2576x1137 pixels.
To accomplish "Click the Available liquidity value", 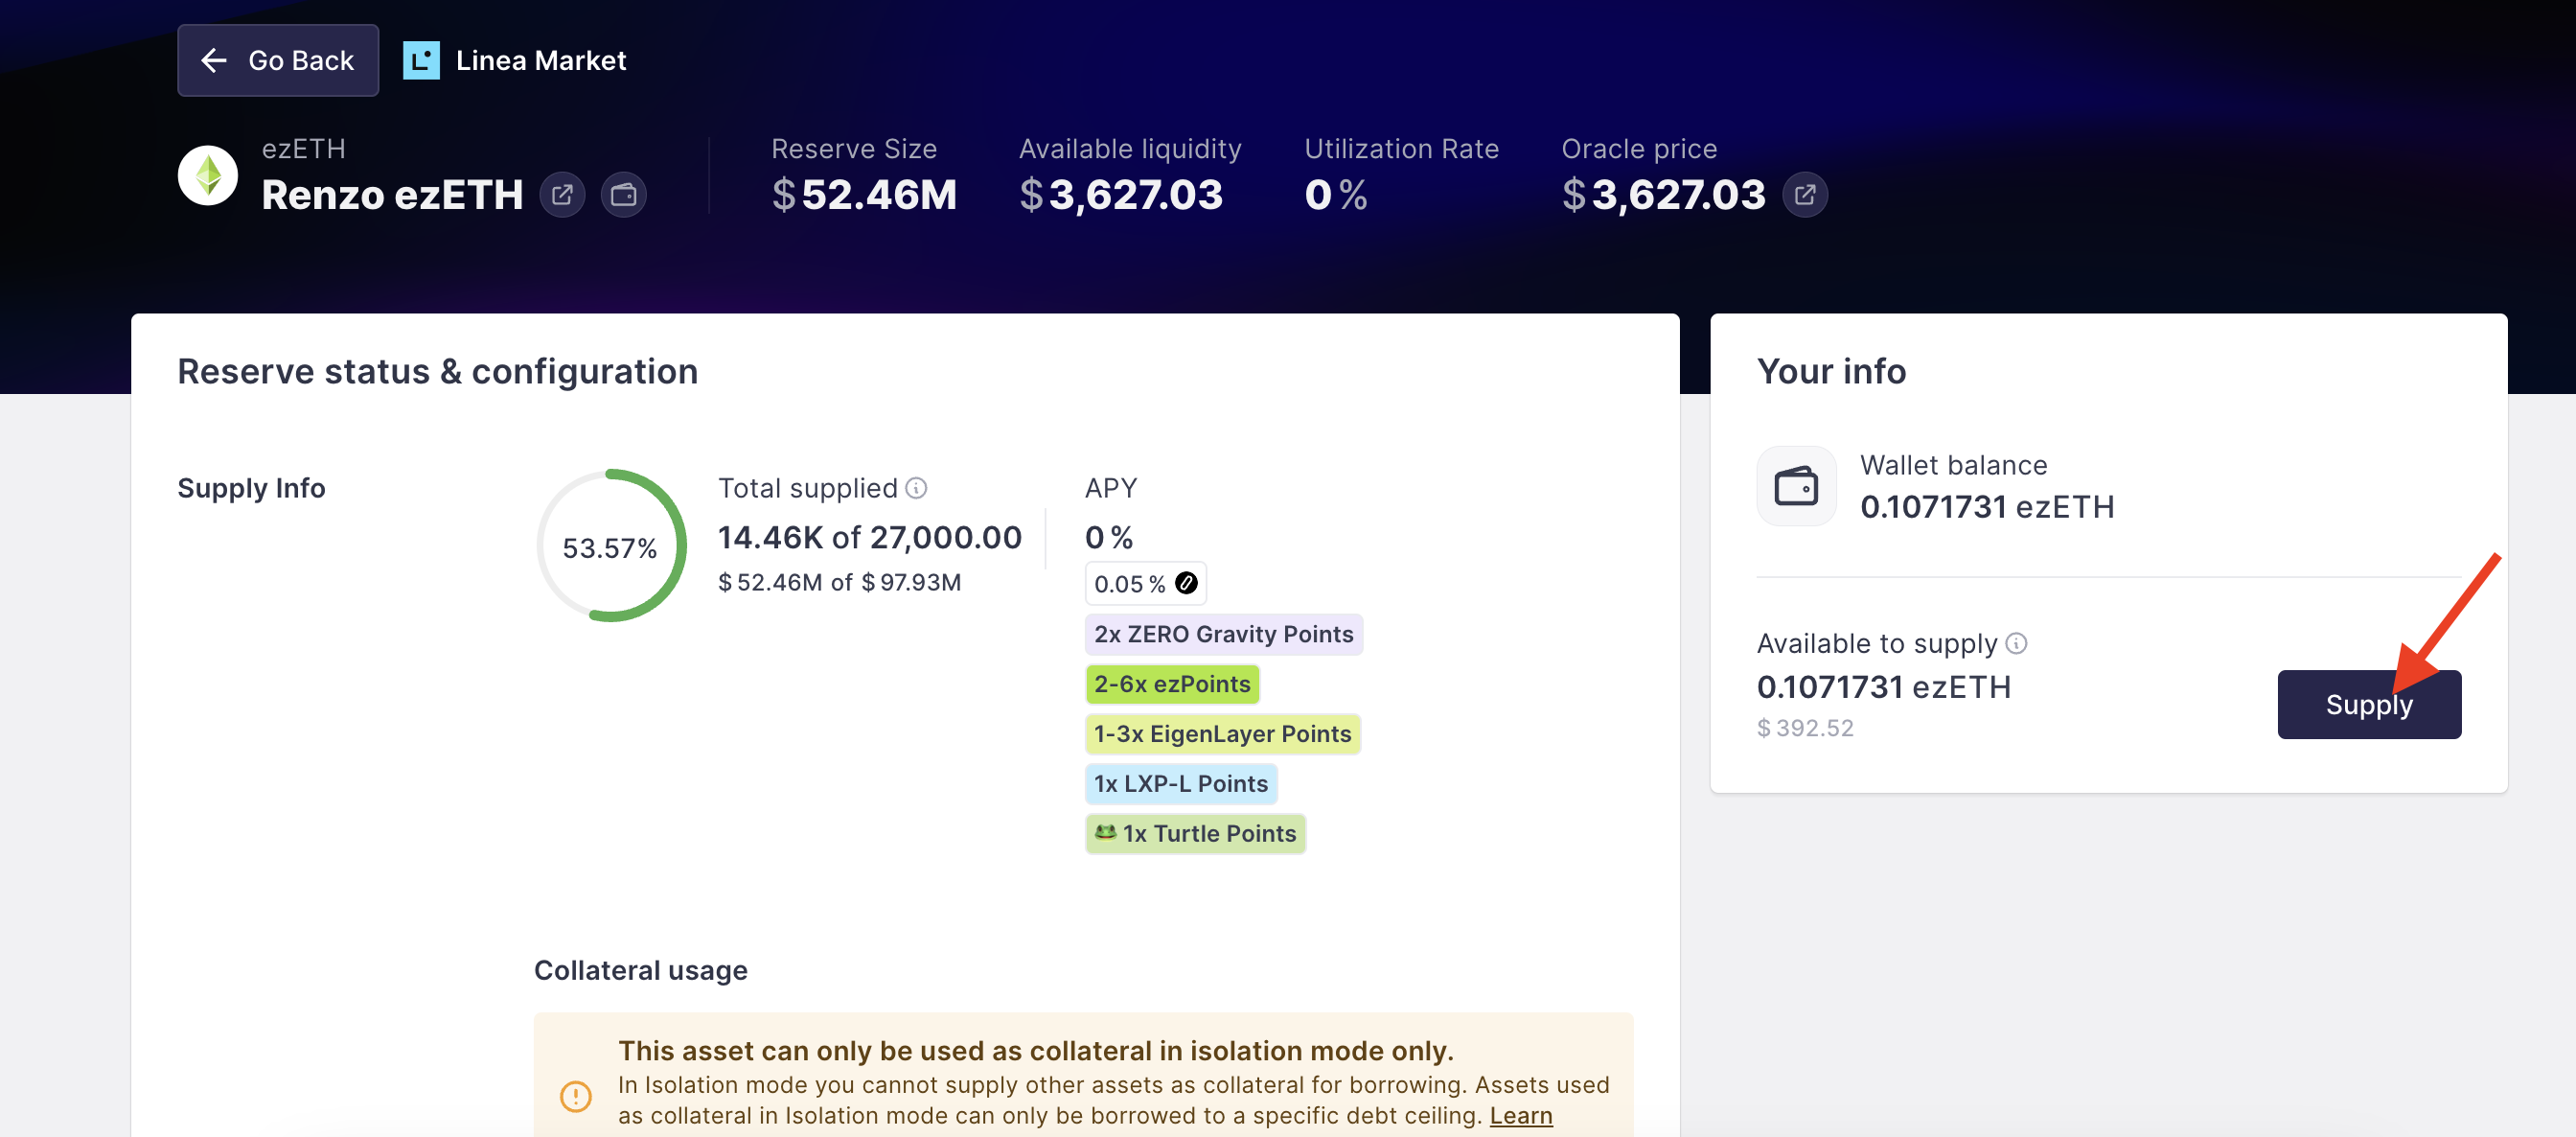I will point(1121,194).
